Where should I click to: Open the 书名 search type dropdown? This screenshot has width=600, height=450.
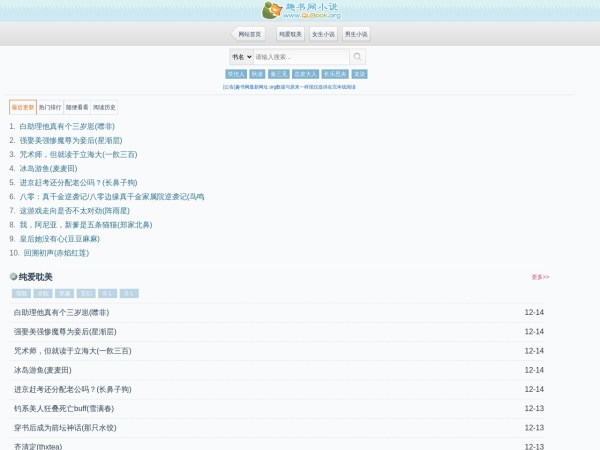[241, 57]
